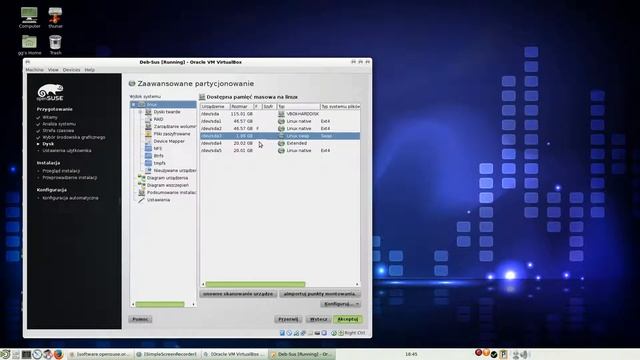
Task: Click the Rozmiar column header
Action: point(242,107)
